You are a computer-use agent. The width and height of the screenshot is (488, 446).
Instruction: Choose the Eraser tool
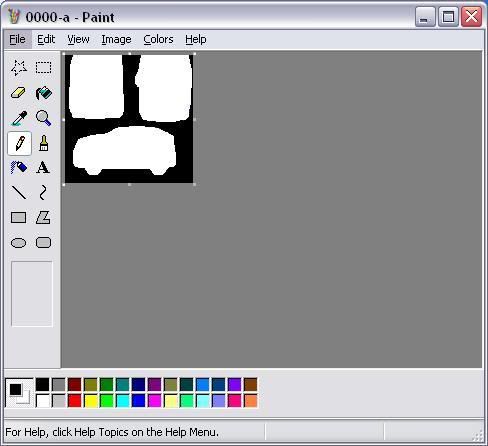pos(19,93)
